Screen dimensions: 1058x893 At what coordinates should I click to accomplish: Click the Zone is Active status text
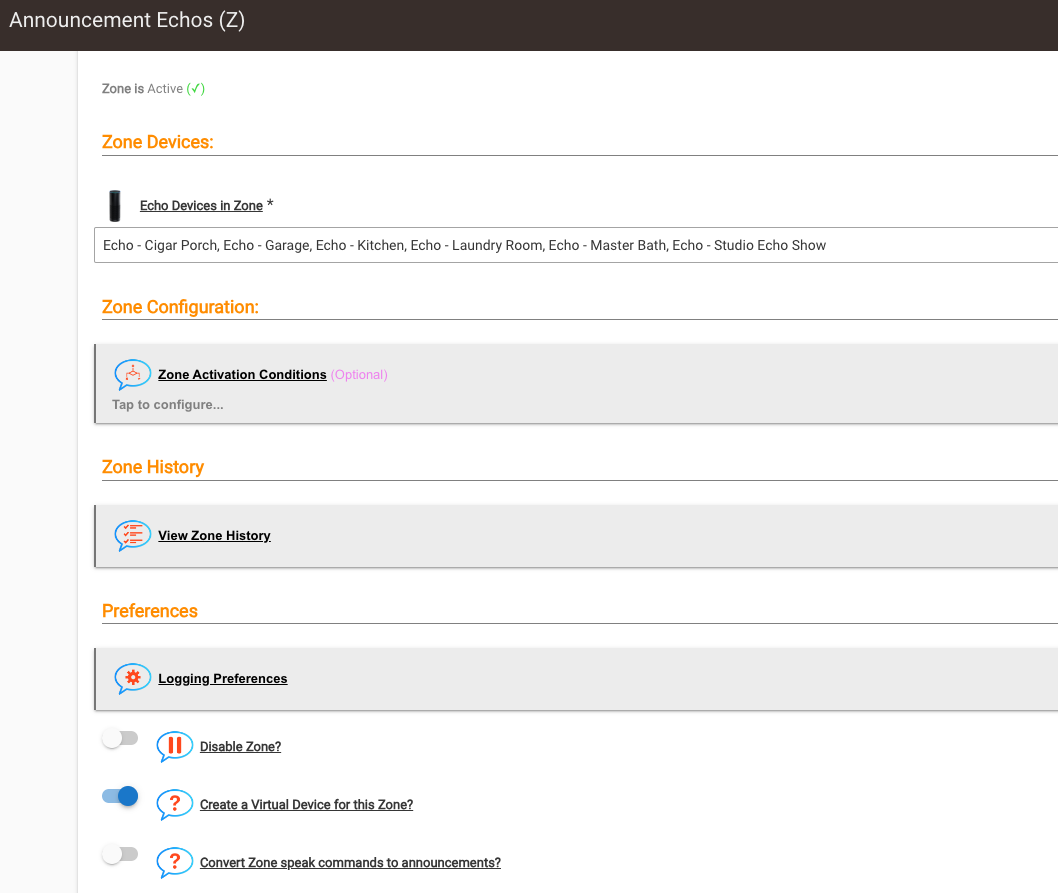[153, 88]
